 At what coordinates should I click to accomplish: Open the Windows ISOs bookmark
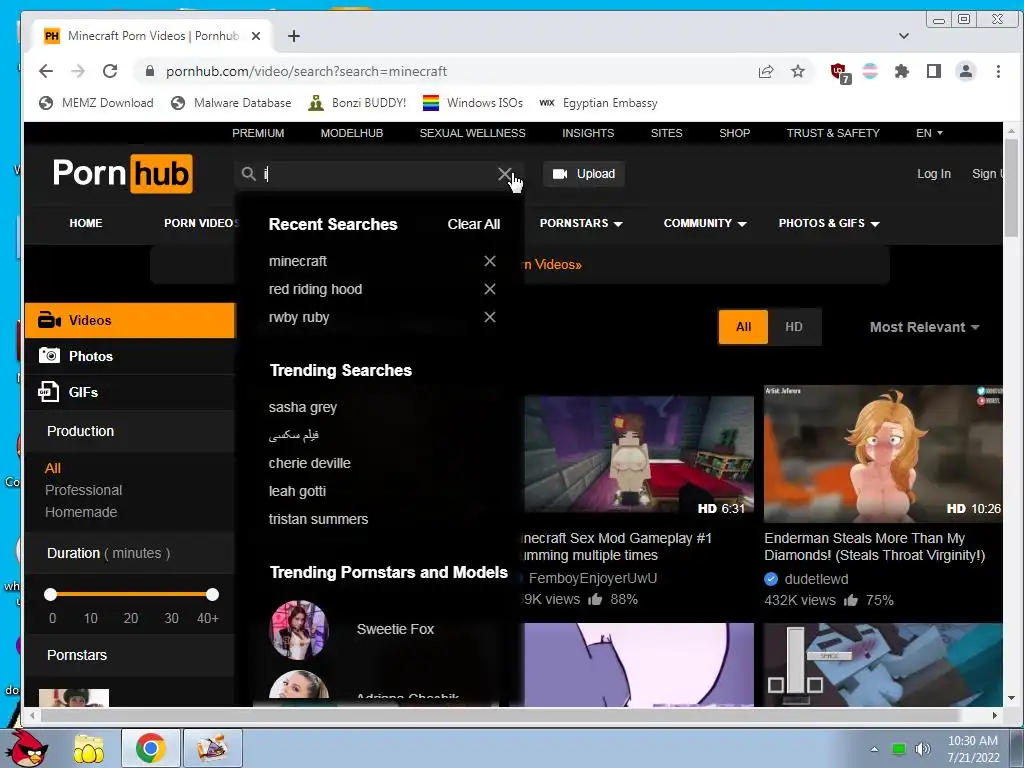(473, 103)
